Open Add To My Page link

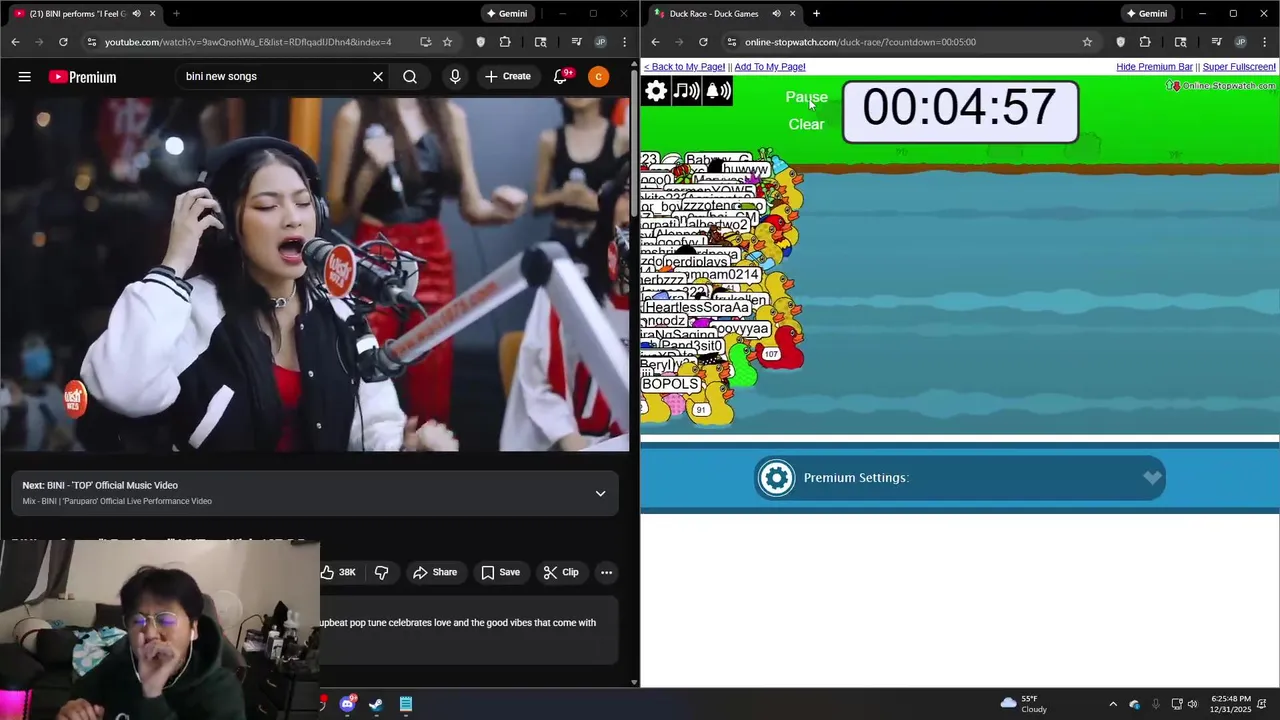click(770, 67)
